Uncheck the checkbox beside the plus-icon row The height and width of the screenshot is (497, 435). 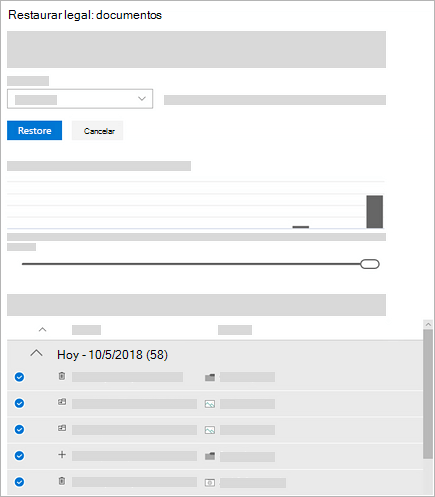tap(19, 456)
